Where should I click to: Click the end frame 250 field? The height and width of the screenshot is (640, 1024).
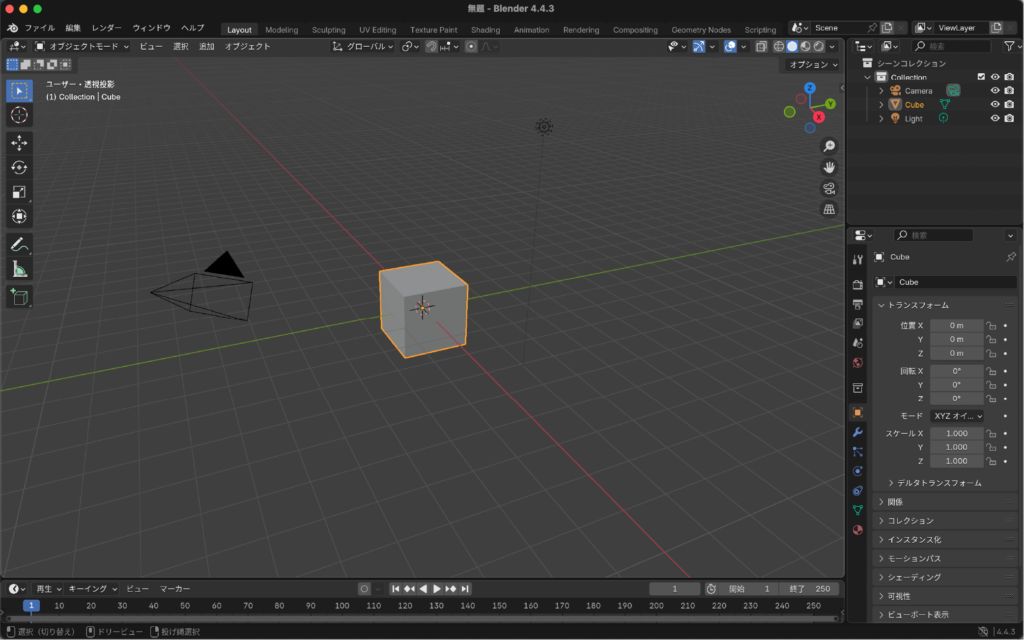coord(810,589)
